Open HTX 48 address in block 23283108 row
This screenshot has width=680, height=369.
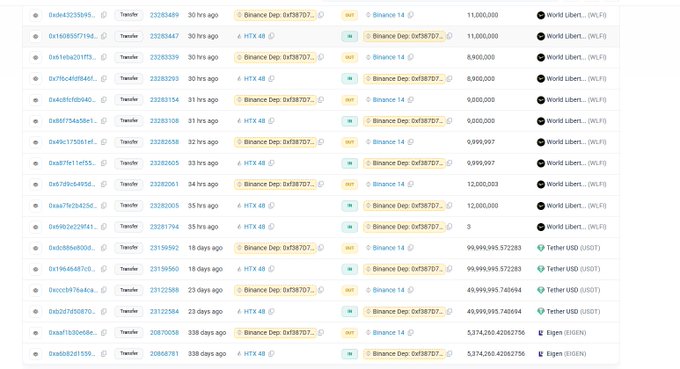254,121
